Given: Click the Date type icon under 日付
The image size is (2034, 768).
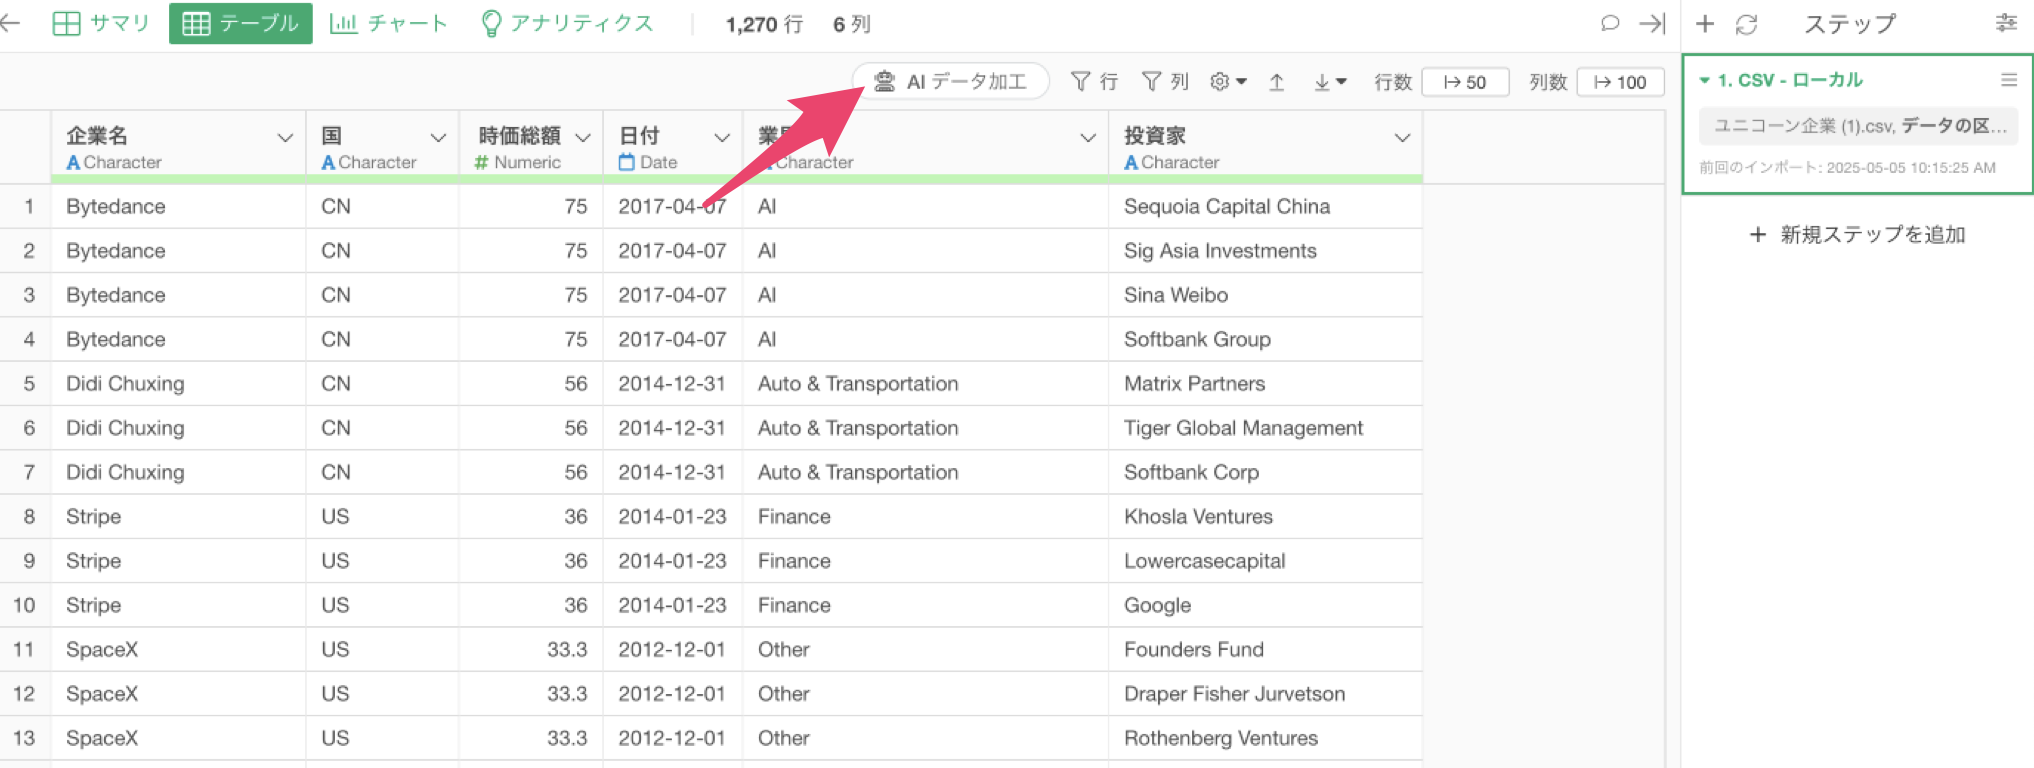Looking at the screenshot, I should click(x=627, y=162).
